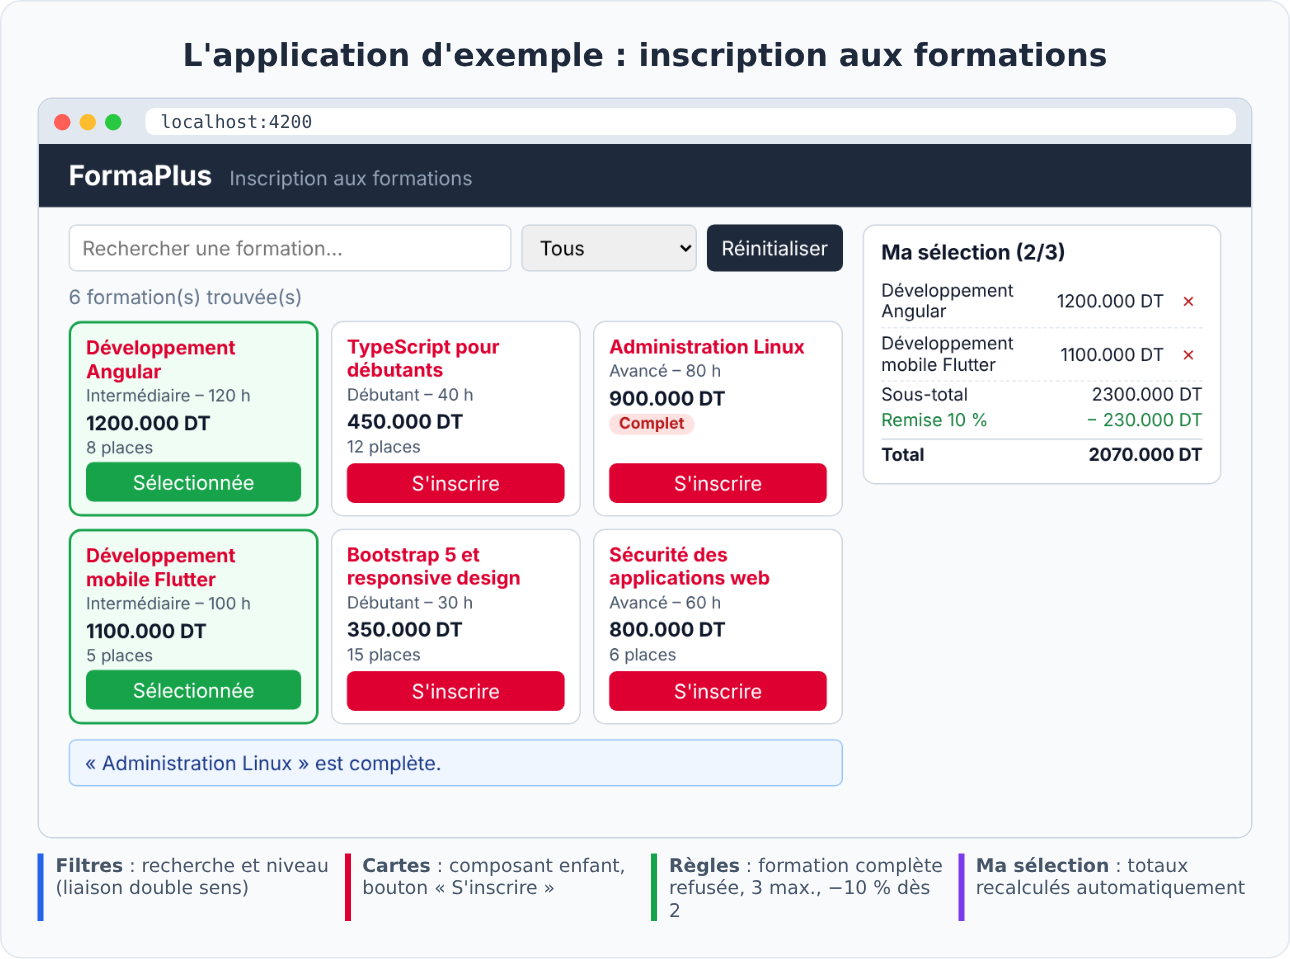The width and height of the screenshot is (1290, 959).
Task: Deselect Développement mobile Flutter via Sélectionnée button
Action: click(x=193, y=690)
